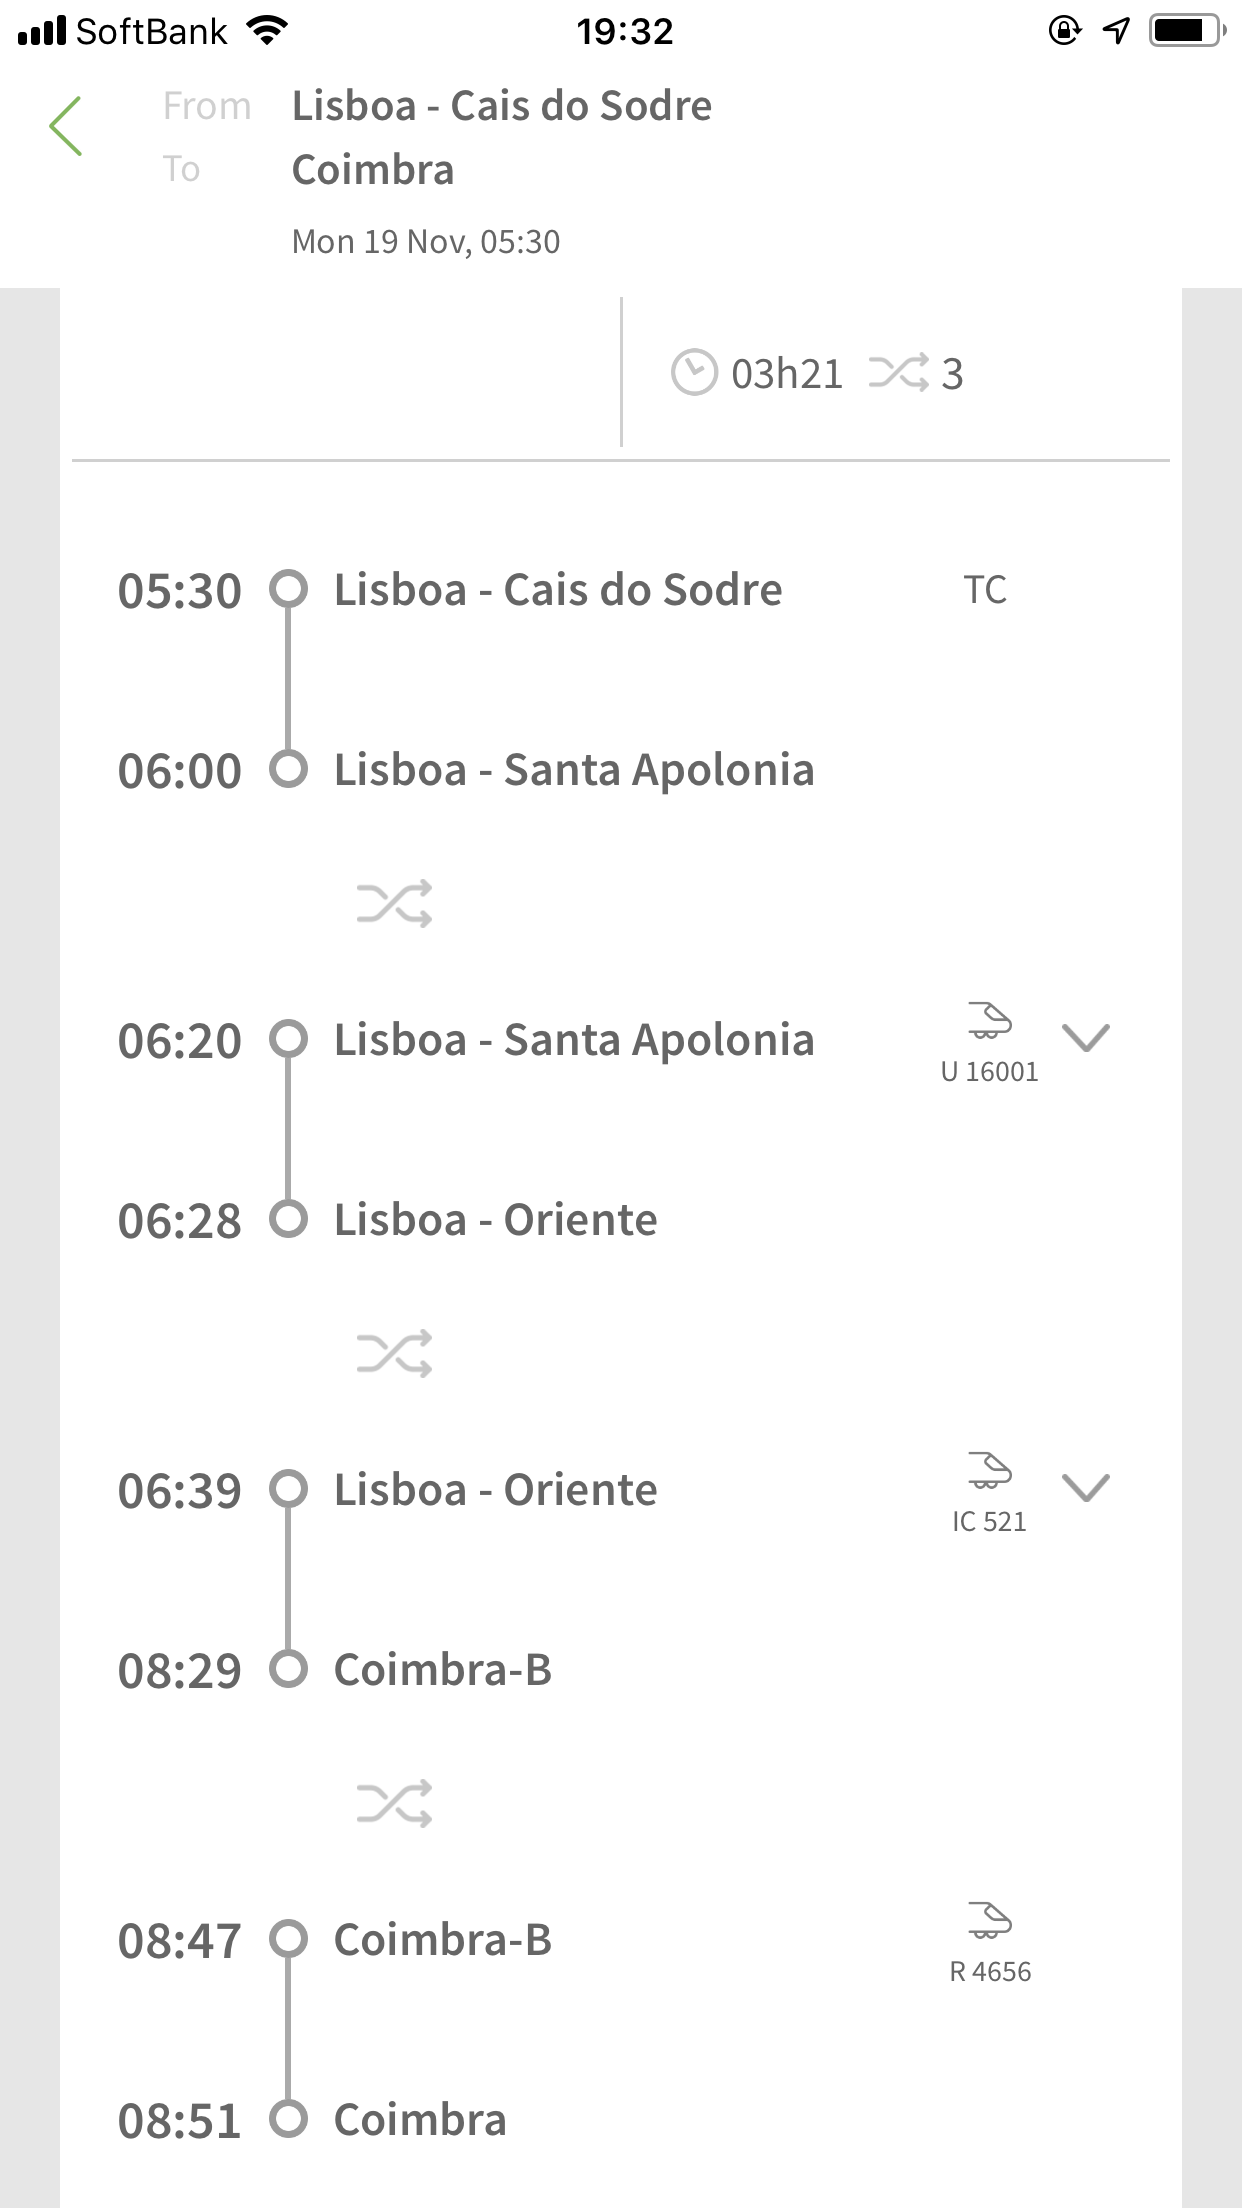Tap the green back arrow
The image size is (1242, 2208).
tap(66, 127)
